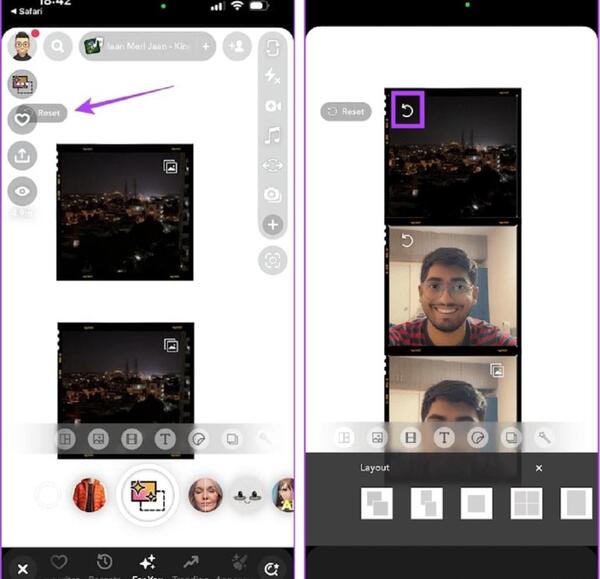Choose the overlapping squares layout option
This screenshot has height=579, width=600.
(377, 503)
